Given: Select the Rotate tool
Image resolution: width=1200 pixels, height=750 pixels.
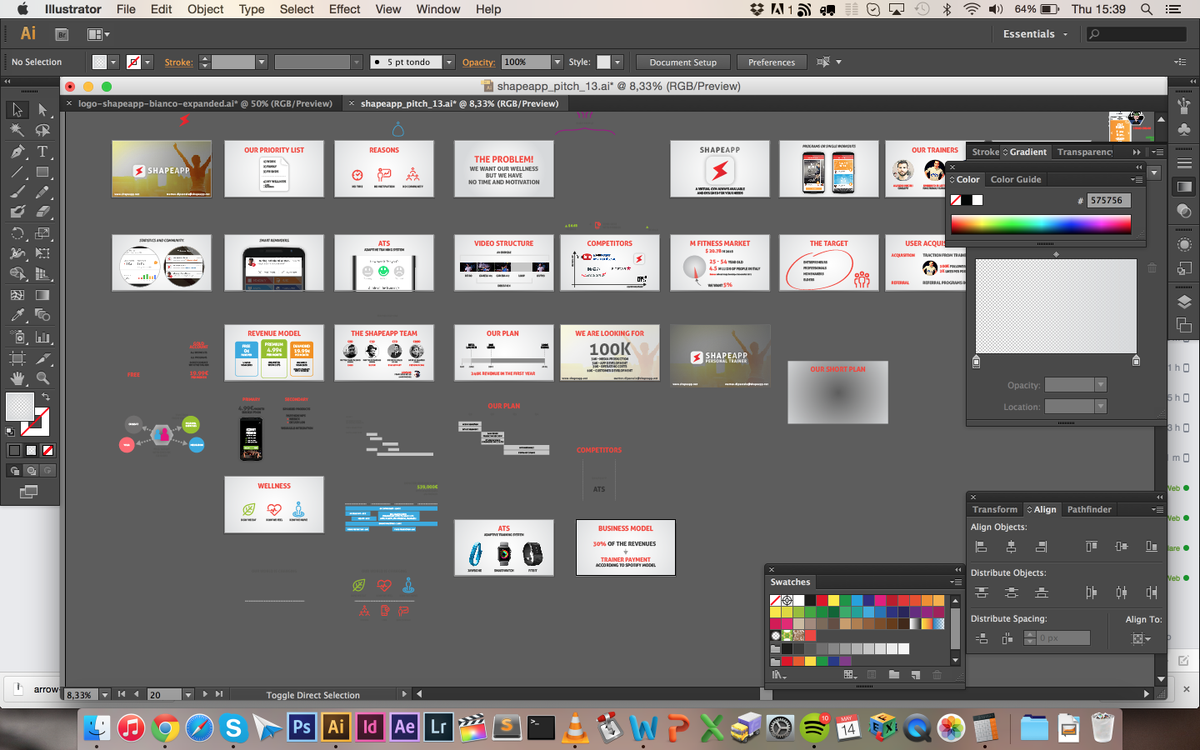Looking at the screenshot, I should (17, 234).
